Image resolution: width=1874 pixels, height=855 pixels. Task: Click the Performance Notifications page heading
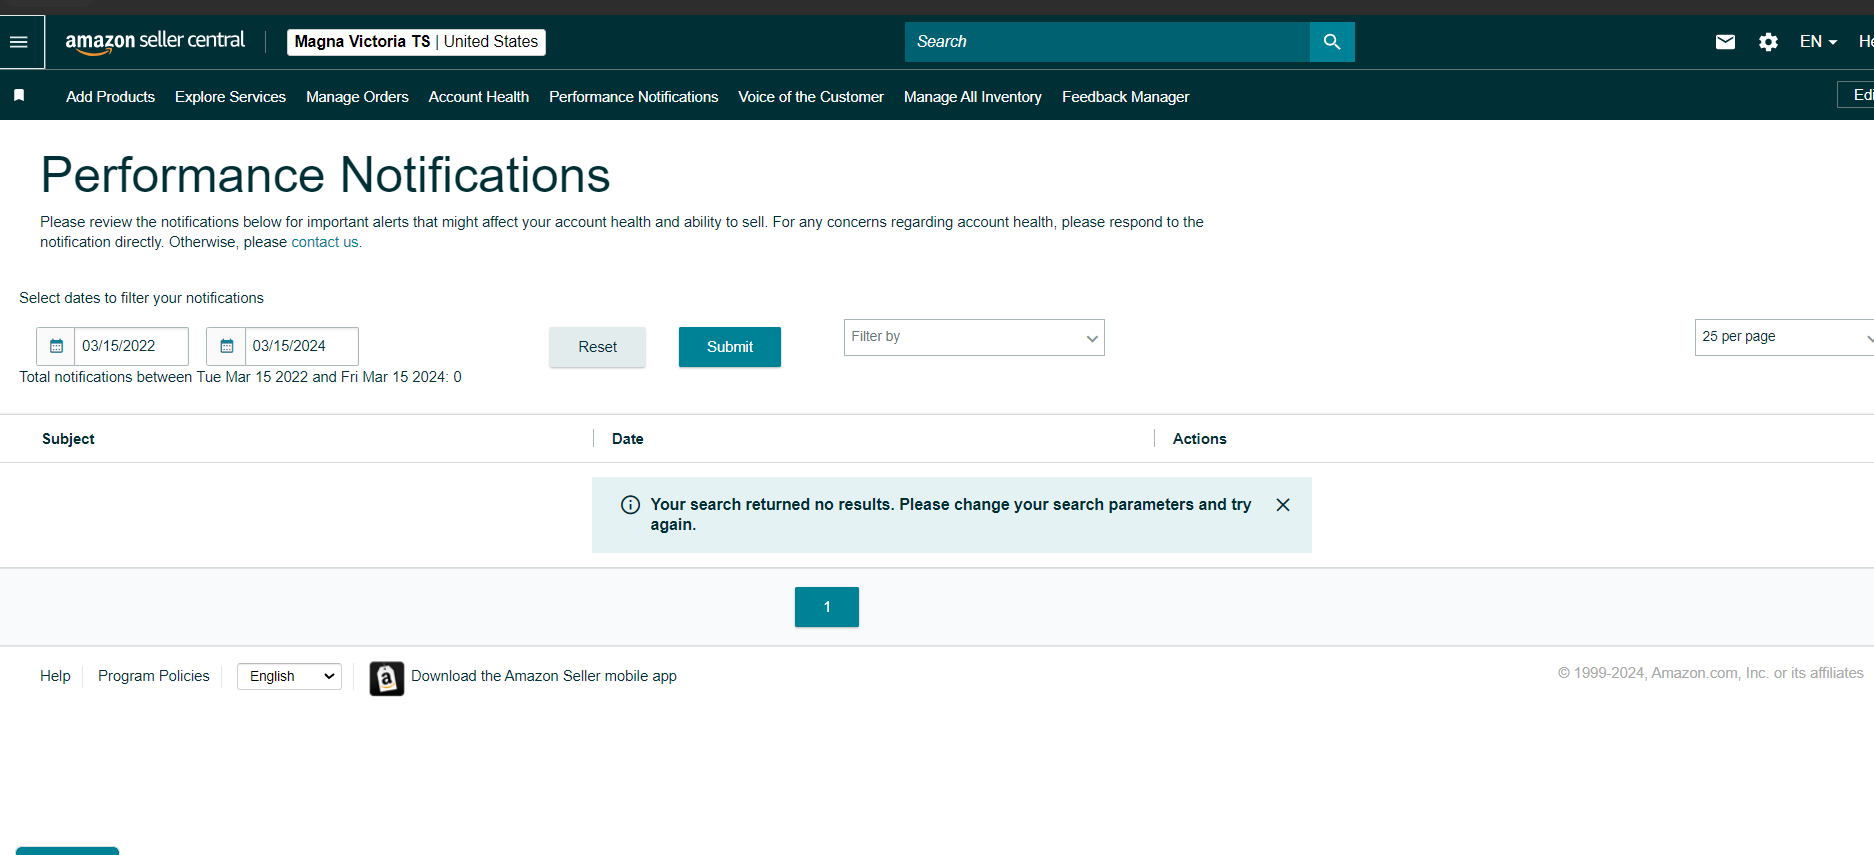(325, 175)
